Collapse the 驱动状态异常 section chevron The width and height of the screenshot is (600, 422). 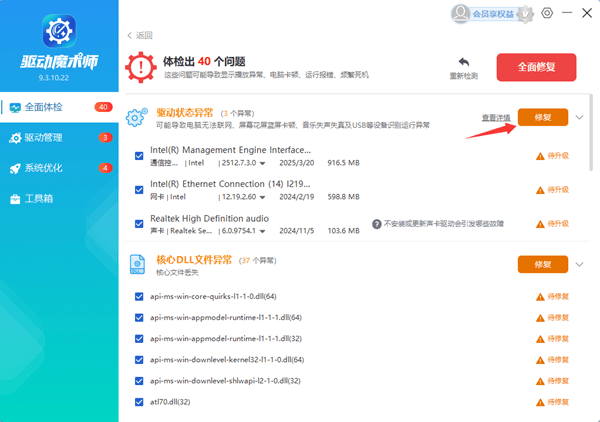(580, 117)
